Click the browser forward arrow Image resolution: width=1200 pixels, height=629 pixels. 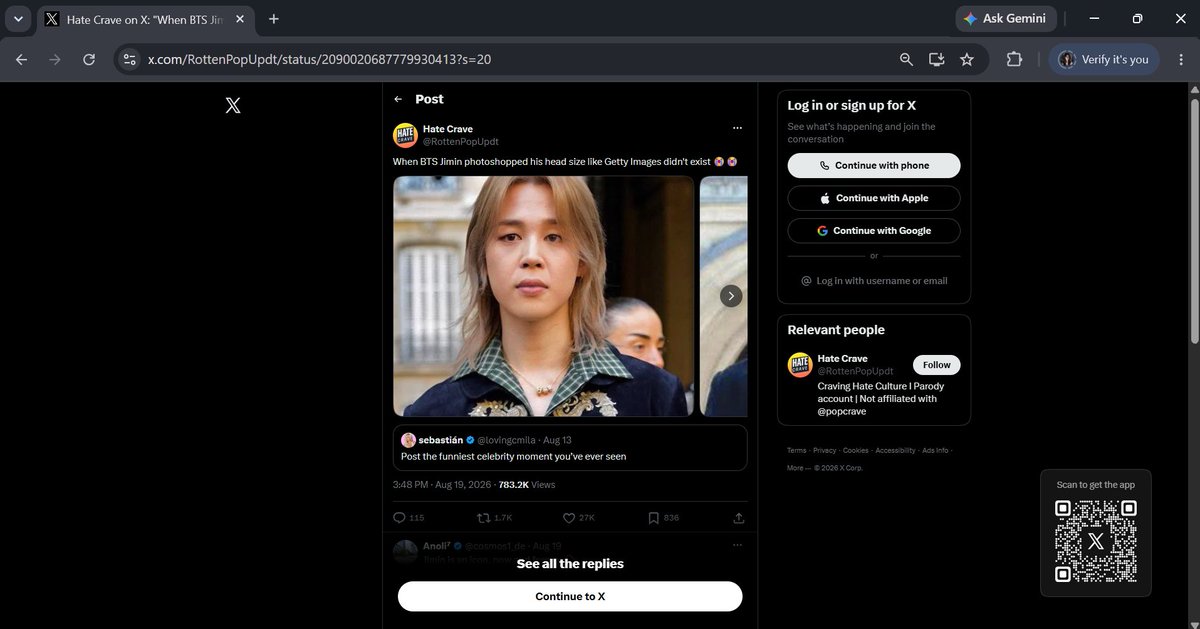coord(55,60)
